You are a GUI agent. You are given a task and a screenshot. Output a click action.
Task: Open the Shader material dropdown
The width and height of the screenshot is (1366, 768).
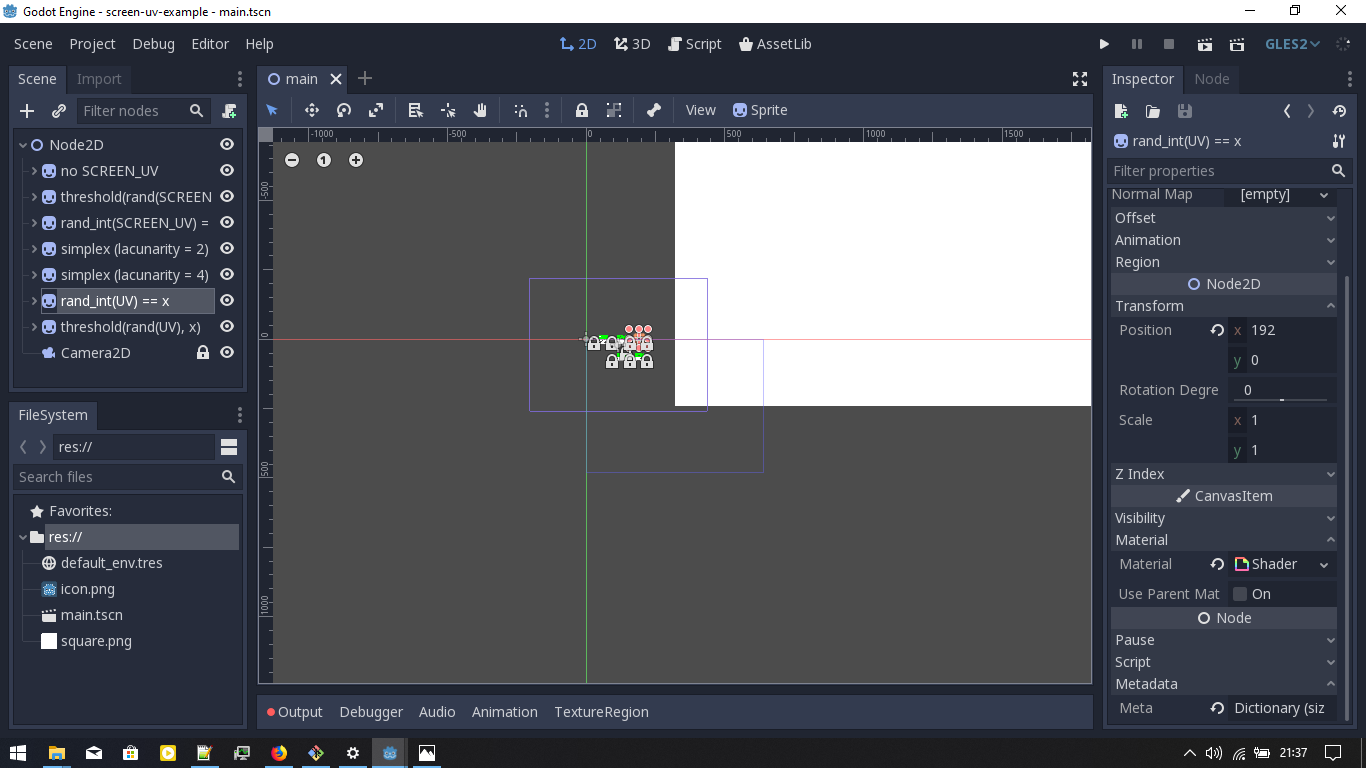(1322, 564)
